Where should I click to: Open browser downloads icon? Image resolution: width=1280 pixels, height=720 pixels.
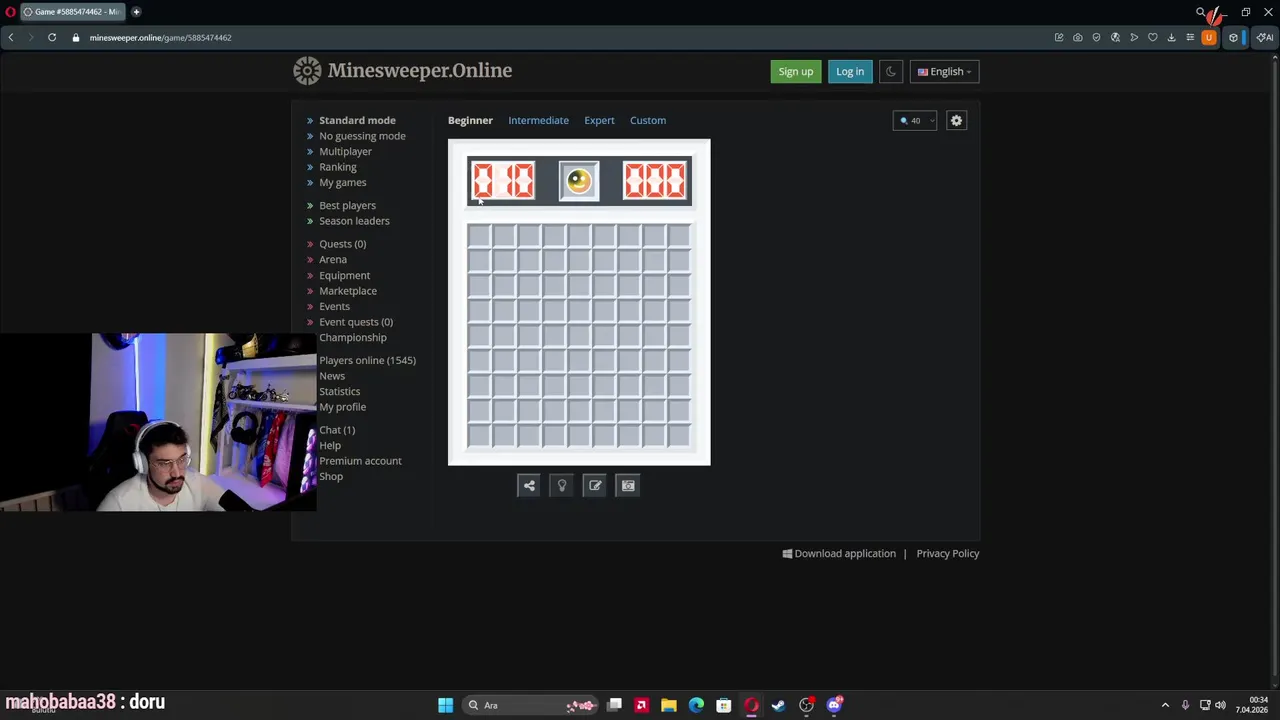(x=1171, y=37)
